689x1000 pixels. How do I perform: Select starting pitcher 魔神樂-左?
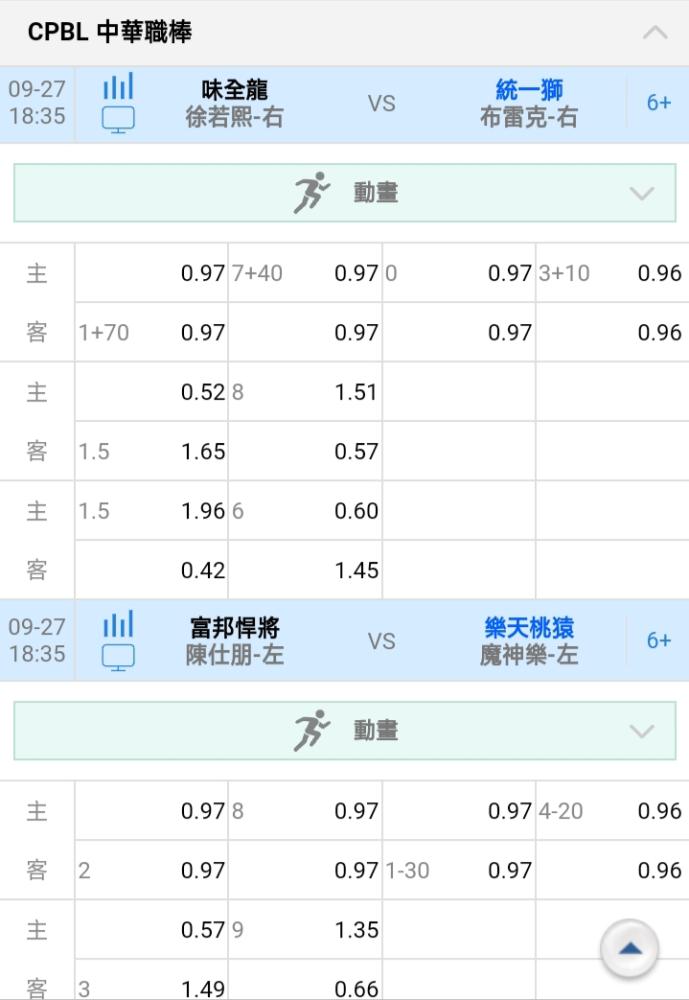(529, 655)
